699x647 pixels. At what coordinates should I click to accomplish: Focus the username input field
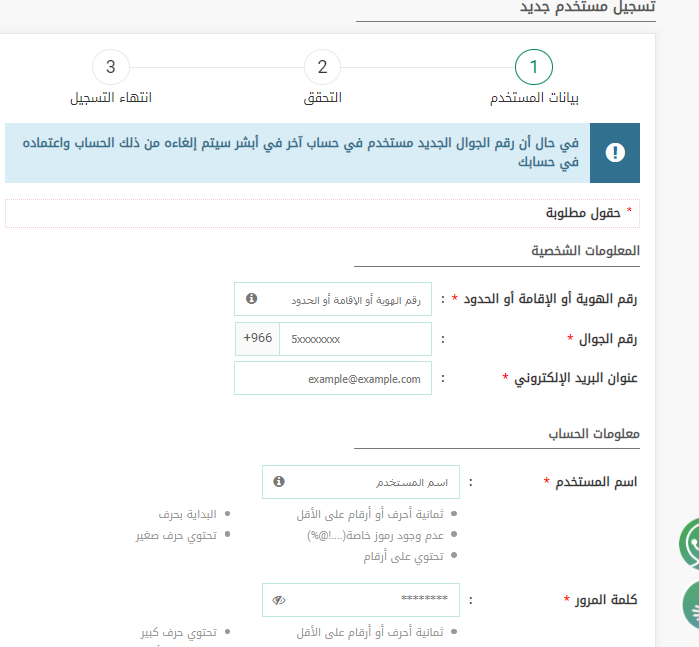coord(361,482)
